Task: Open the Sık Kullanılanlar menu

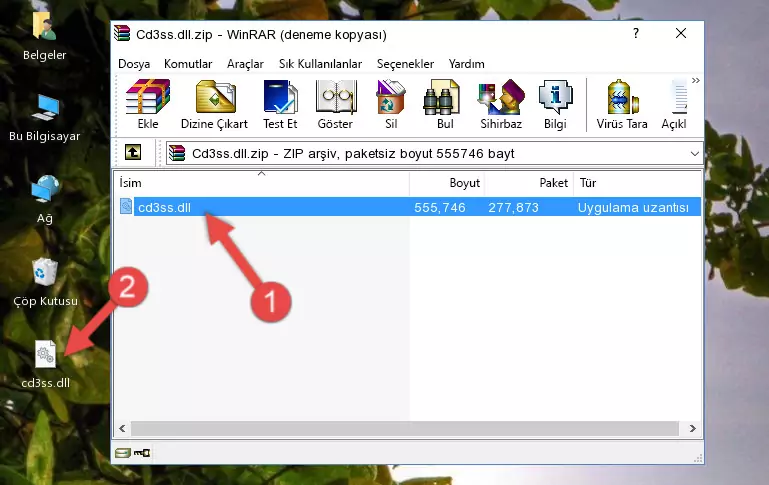Action: click(x=320, y=64)
